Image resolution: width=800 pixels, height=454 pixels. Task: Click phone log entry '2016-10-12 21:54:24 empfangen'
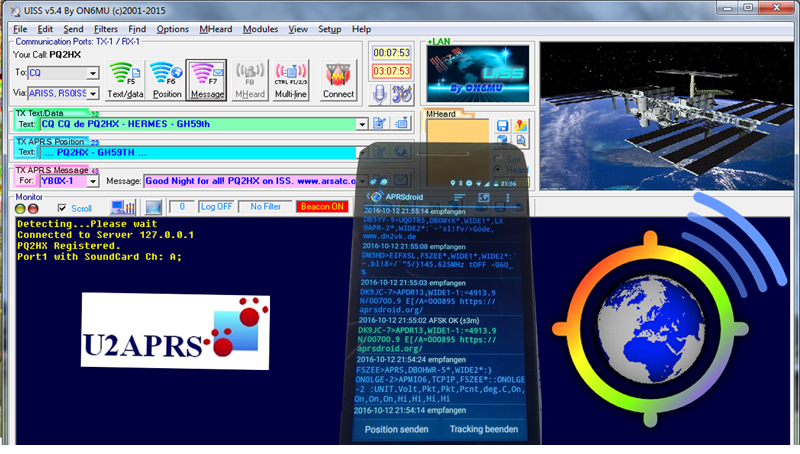coord(411,359)
